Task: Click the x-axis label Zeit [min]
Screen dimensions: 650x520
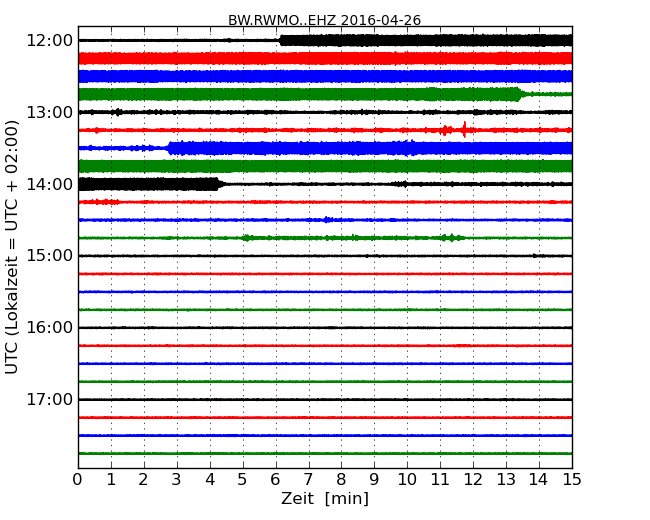Action: 325,498
